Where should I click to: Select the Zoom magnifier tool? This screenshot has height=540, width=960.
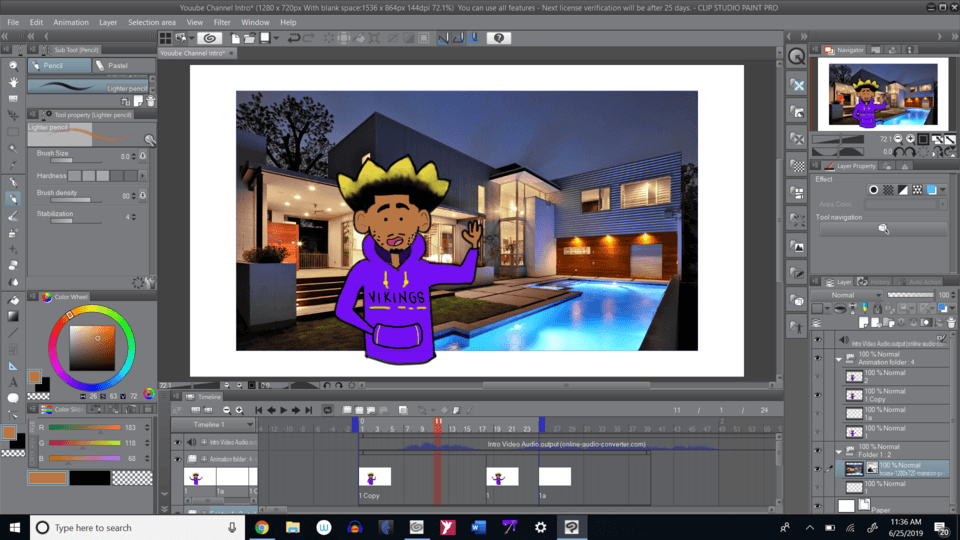point(13,65)
